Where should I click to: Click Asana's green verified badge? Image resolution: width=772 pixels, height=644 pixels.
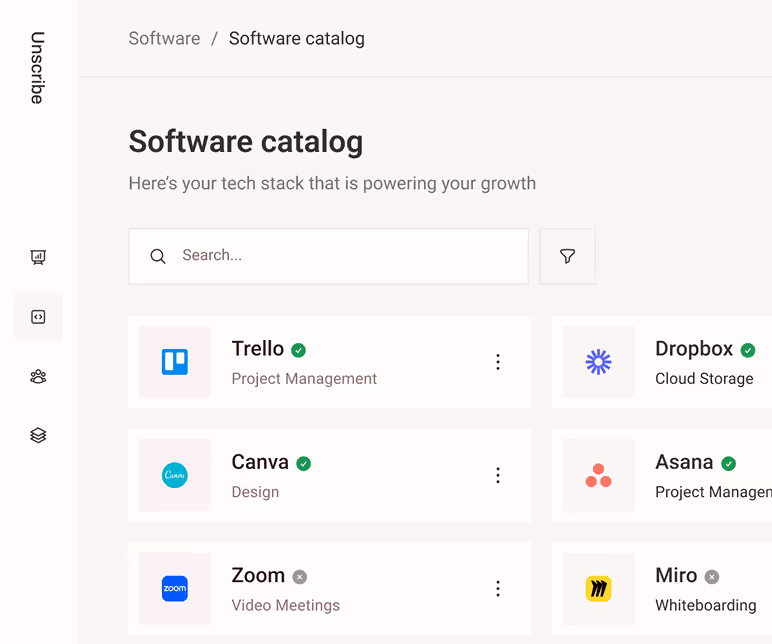pos(729,463)
